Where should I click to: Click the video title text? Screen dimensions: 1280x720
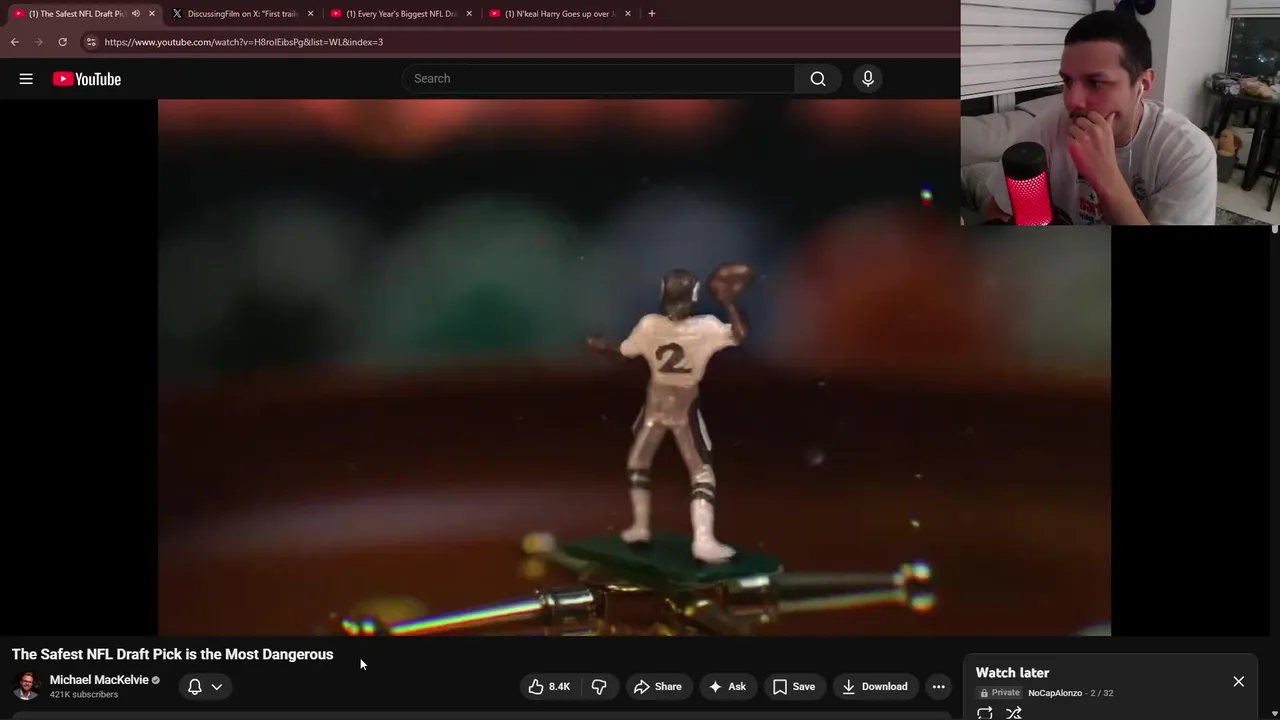pyautogui.click(x=173, y=654)
